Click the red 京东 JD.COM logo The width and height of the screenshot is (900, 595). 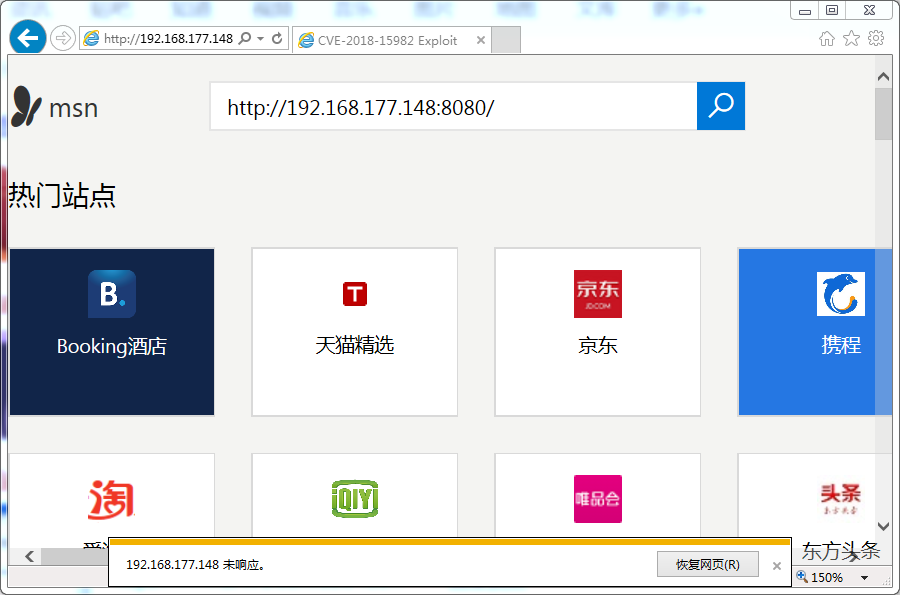click(x=598, y=294)
